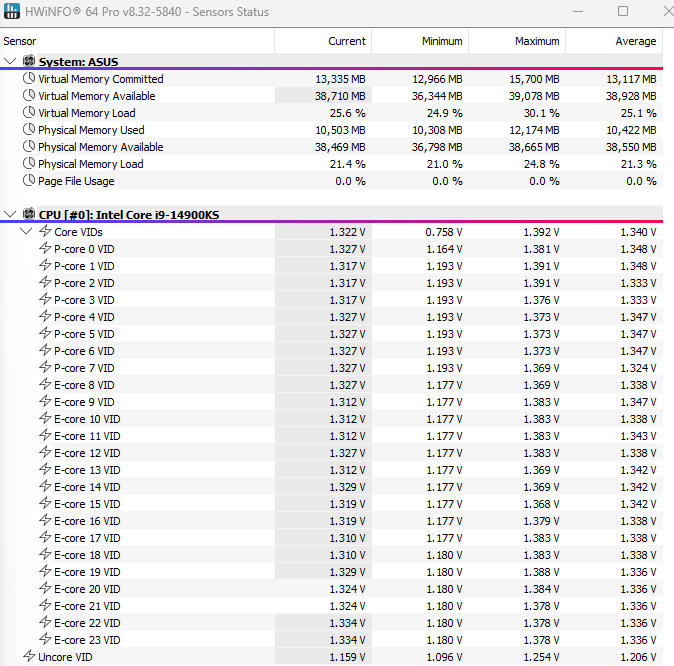The image size is (674, 666).
Task: Select the E-core 23 VID row label
Action: coord(87,640)
